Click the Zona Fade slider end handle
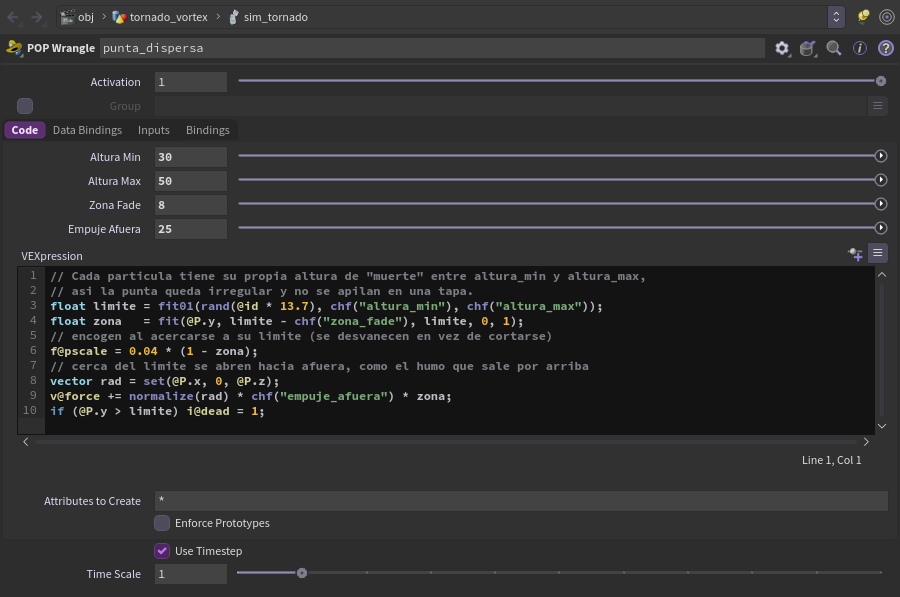The width and height of the screenshot is (900, 597). 880,204
